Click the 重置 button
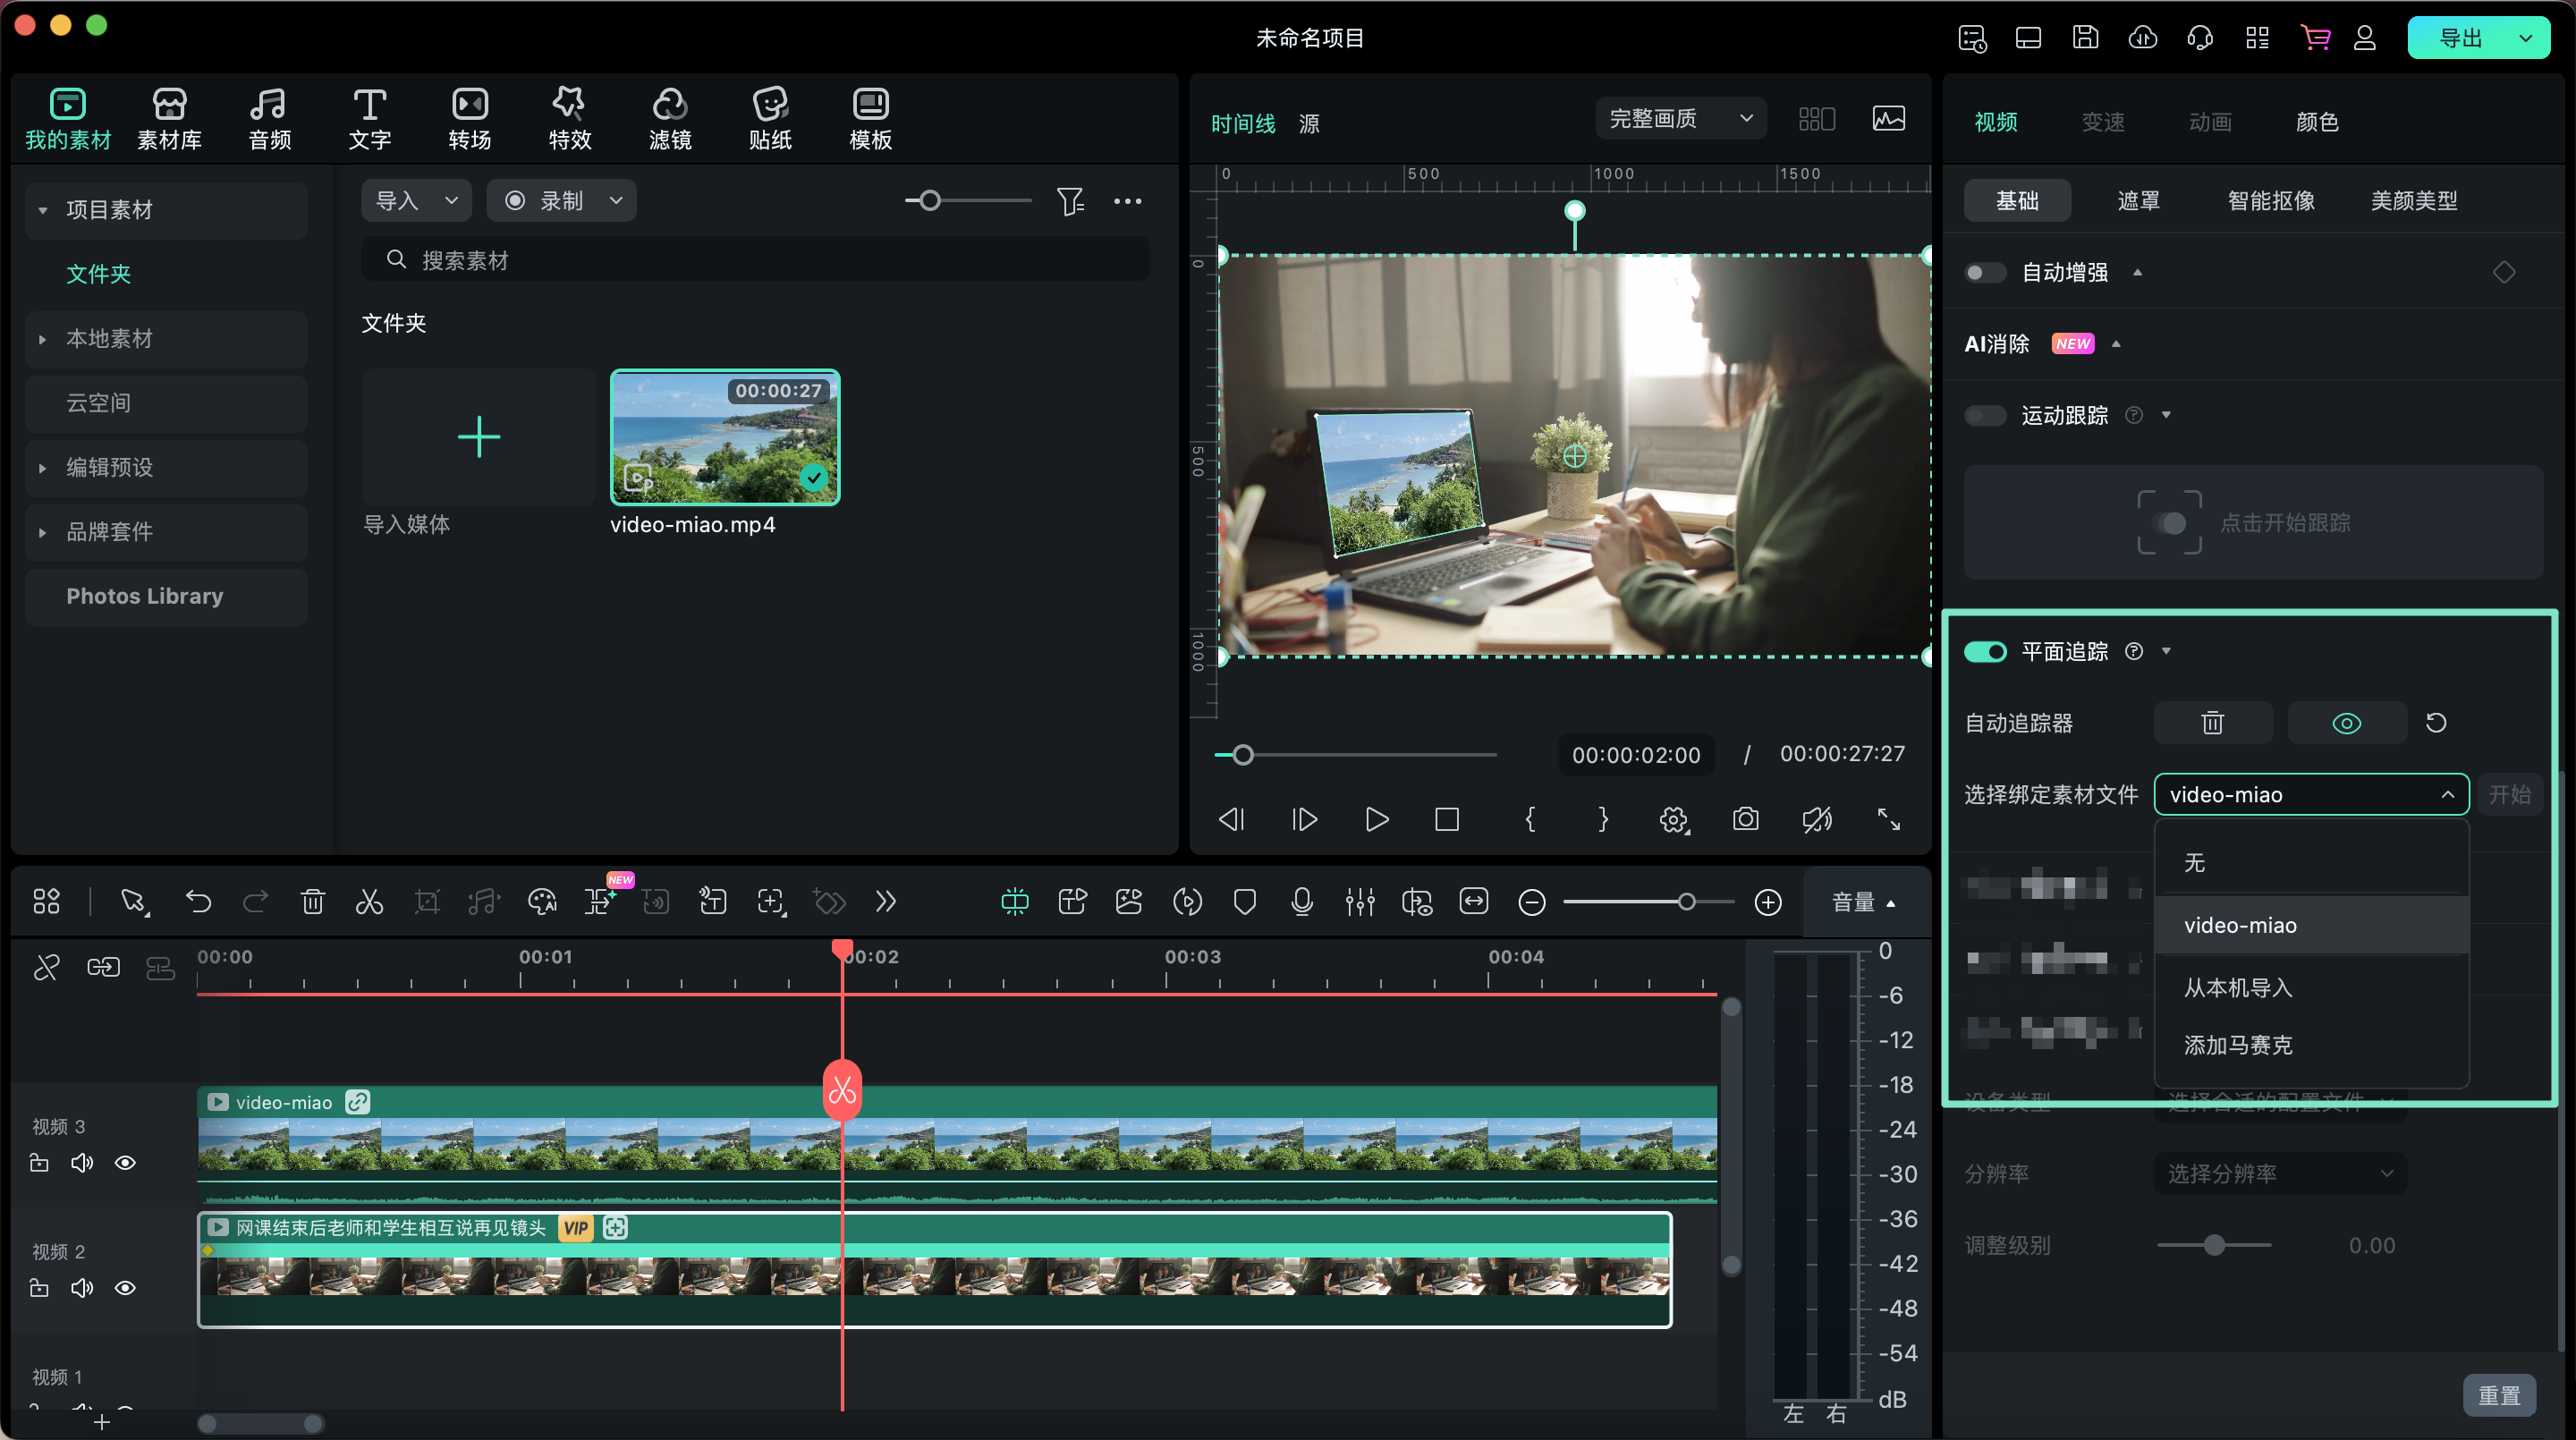Image resolution: width=2576 pixels, height=1440 pixels. [2498, 1396]
